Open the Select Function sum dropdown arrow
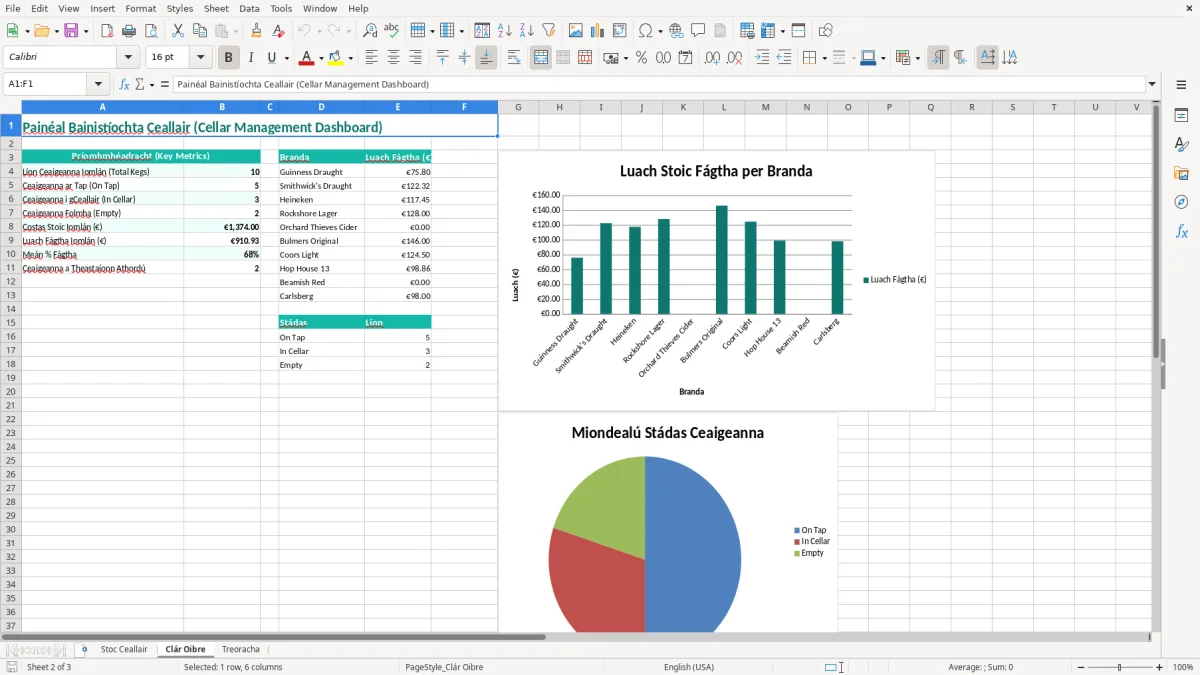The height and width of the screenshot is (675, 1200). (152, 84)
